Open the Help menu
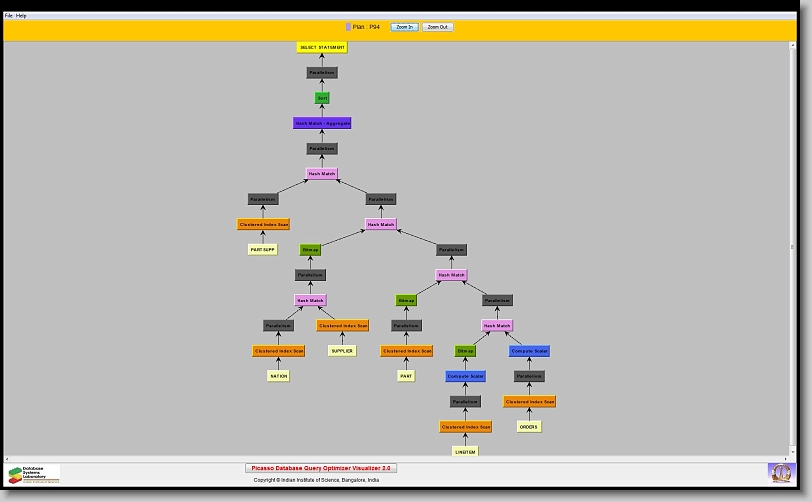The width and height of the screenshot is (812, 502). pos(22,16)
